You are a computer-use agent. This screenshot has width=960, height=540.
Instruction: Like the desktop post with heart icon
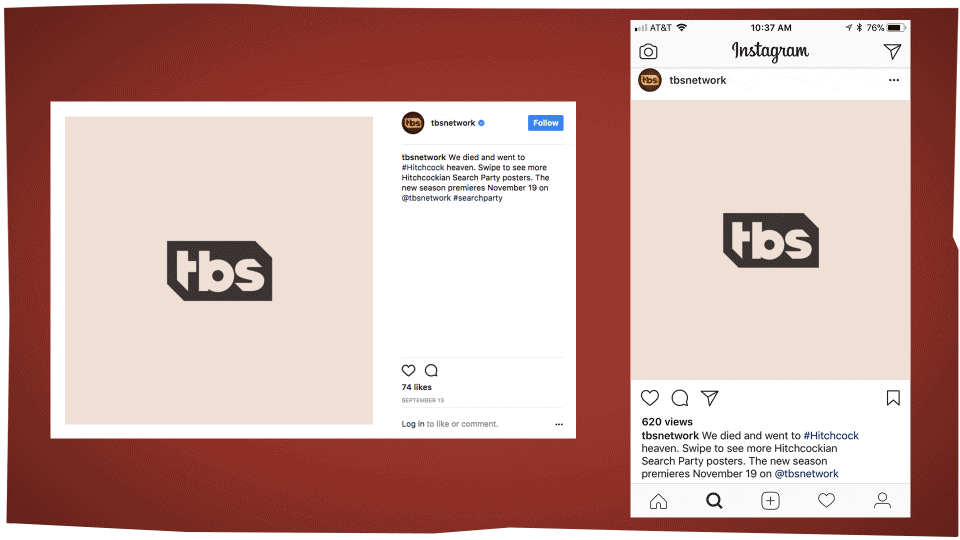(x=408, y=370)
